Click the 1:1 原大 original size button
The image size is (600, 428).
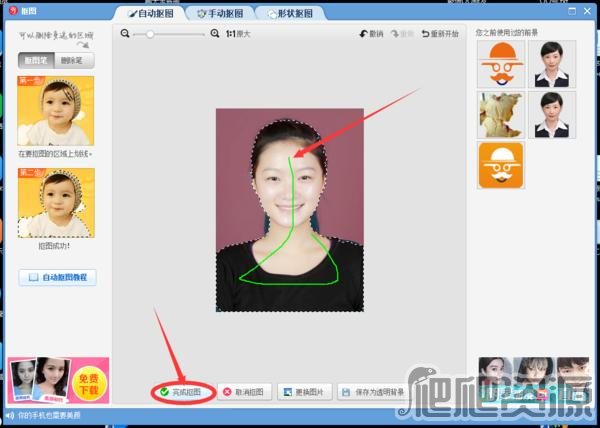click(238, 34)
